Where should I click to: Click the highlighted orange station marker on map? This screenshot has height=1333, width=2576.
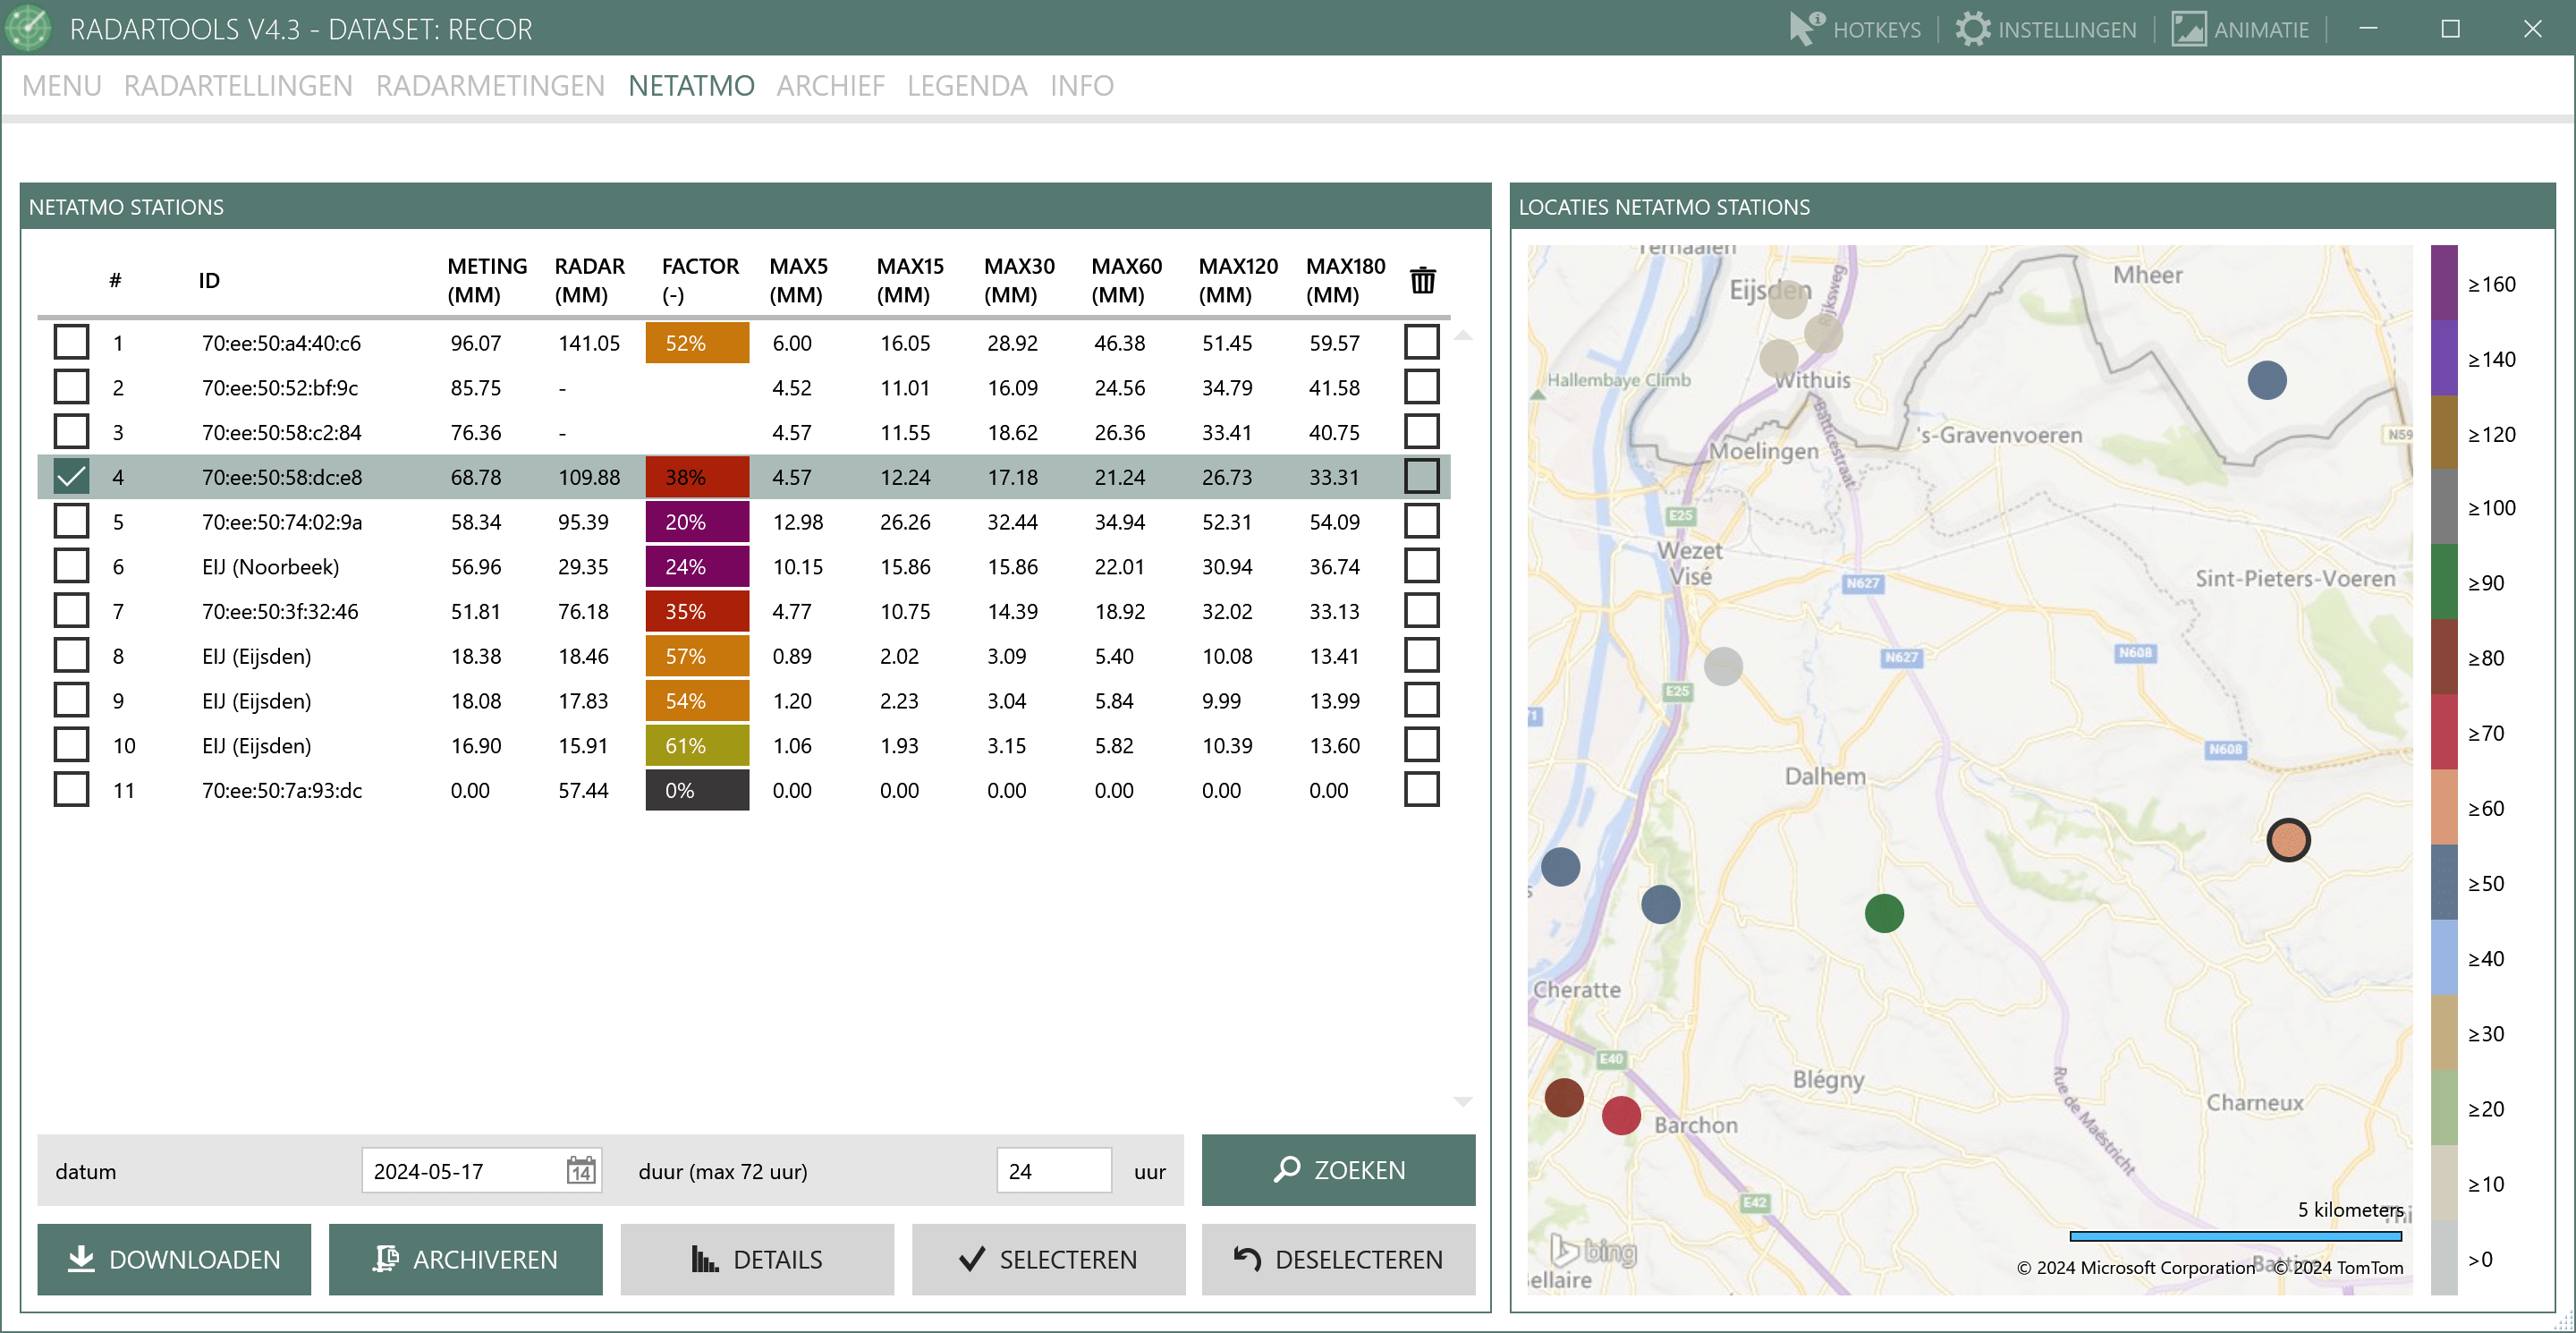pyautogui.click(x=2288, y=840)
